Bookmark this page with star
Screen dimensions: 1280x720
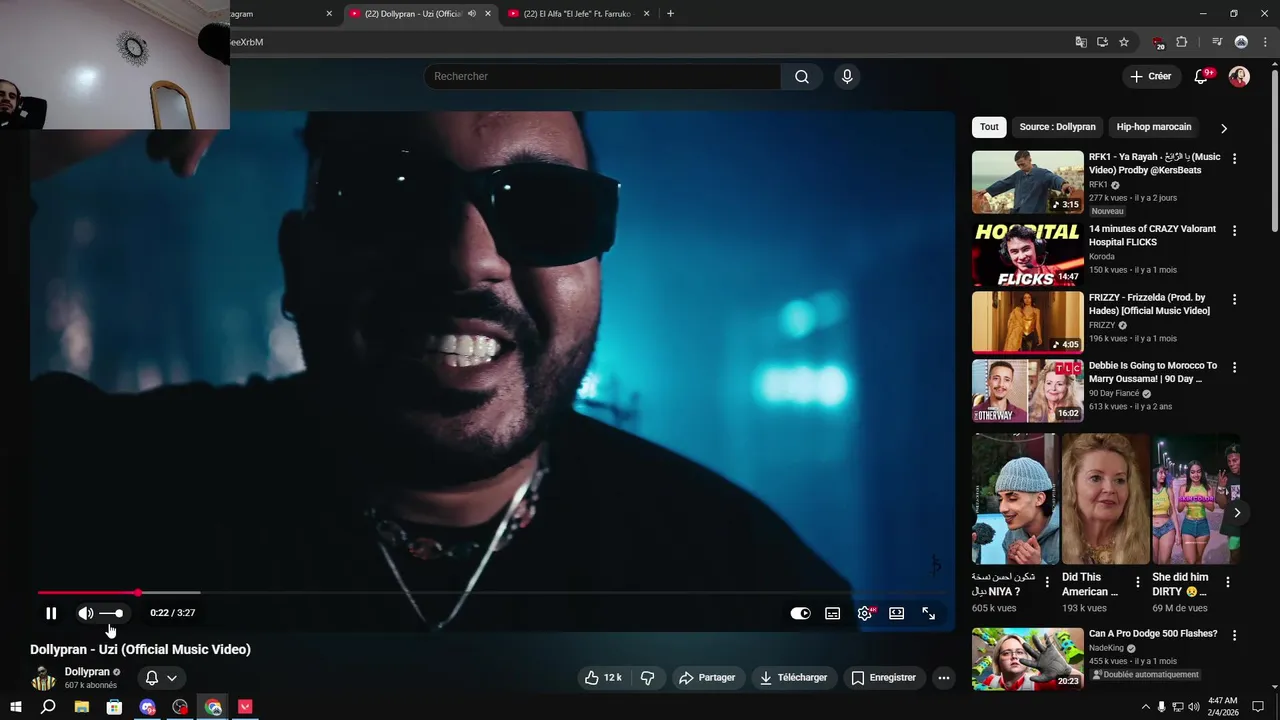(1124, 42)
